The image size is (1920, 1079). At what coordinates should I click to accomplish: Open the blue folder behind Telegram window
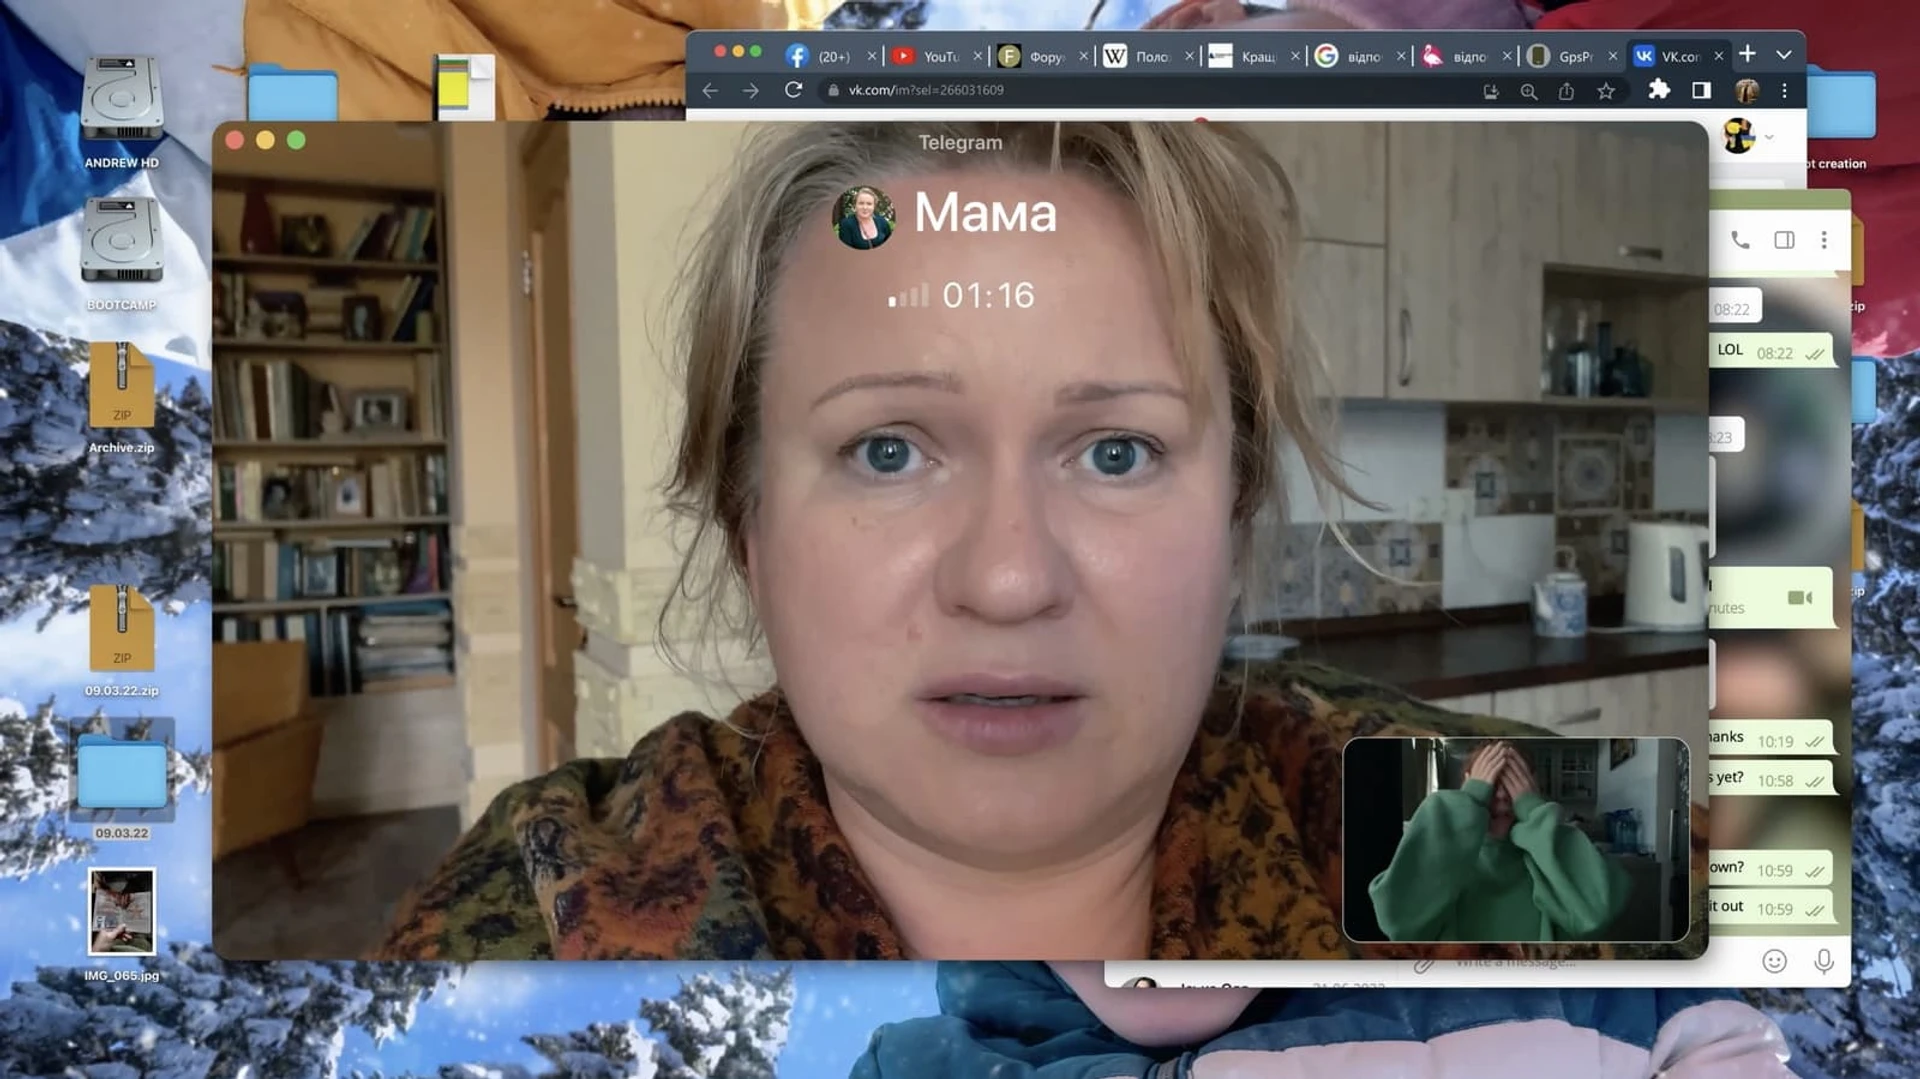pos(292,92)
